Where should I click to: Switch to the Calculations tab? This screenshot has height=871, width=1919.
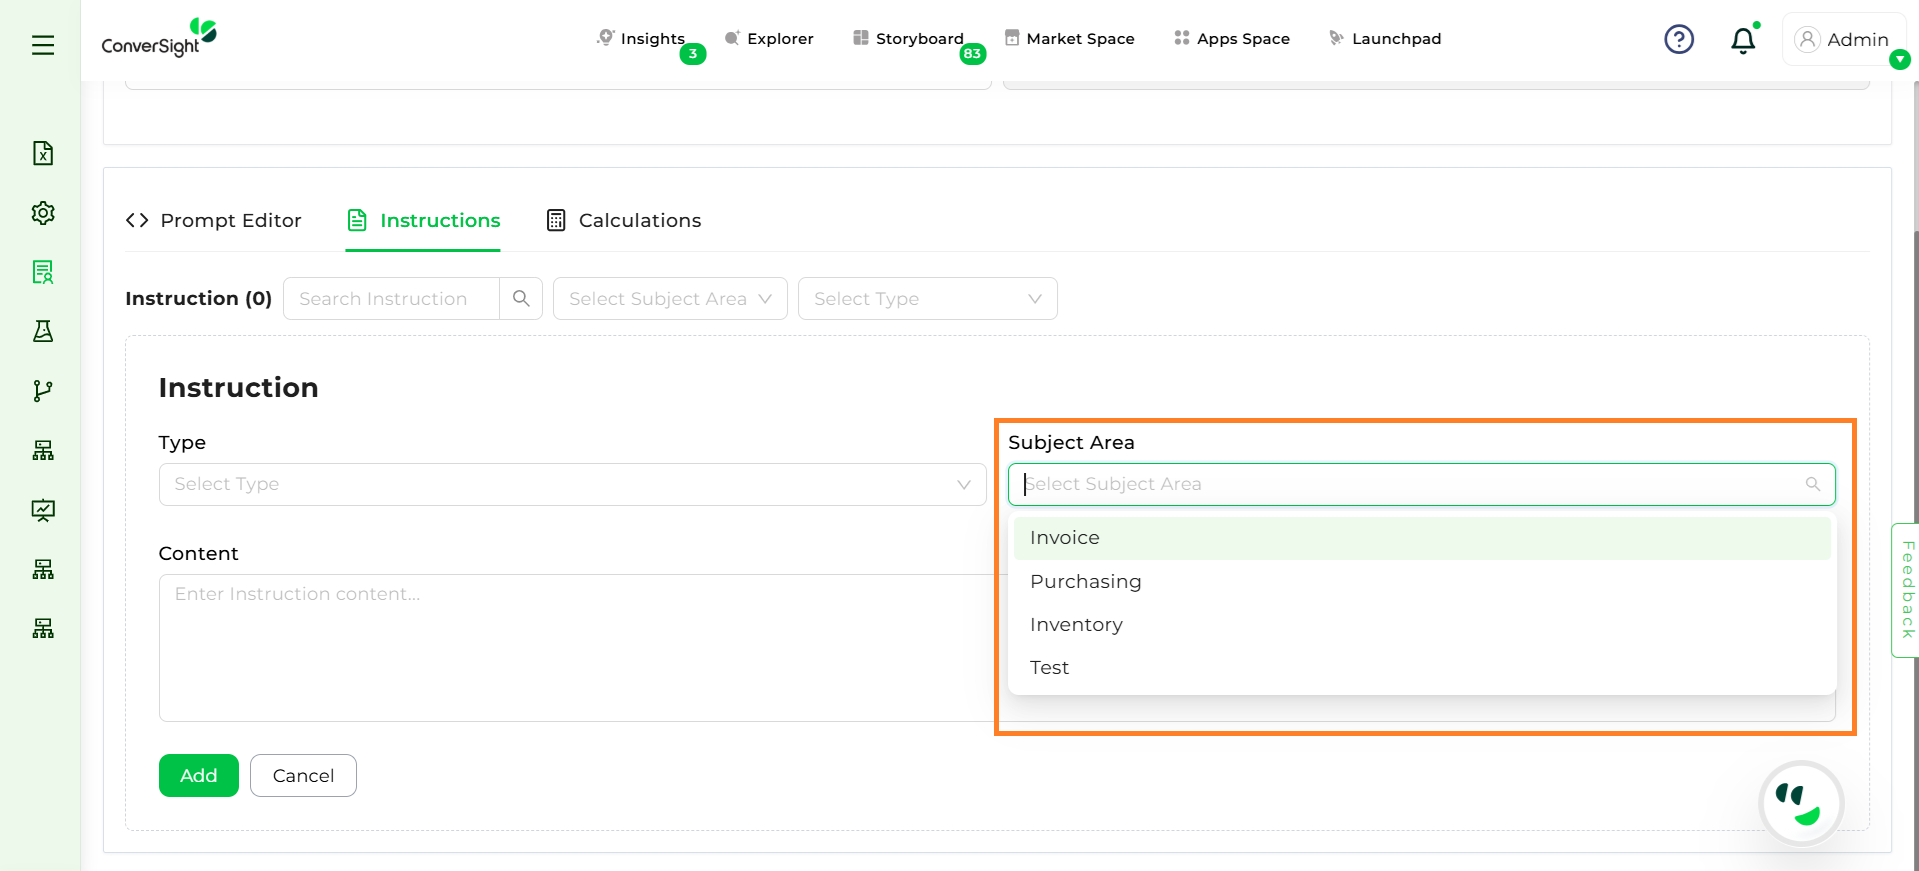[x=624, y=221]
